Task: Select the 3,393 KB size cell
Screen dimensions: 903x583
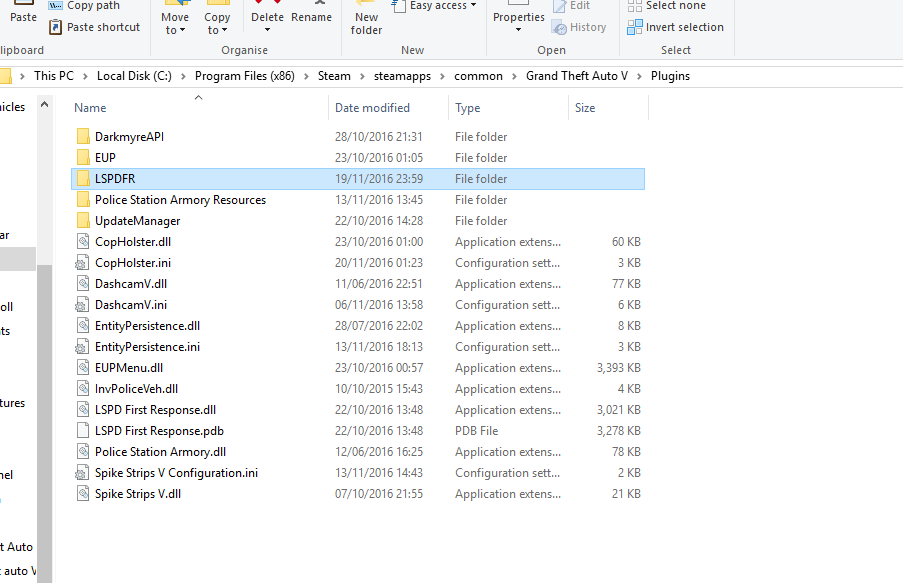Action: pyautogui.click(x=619, y=368)
